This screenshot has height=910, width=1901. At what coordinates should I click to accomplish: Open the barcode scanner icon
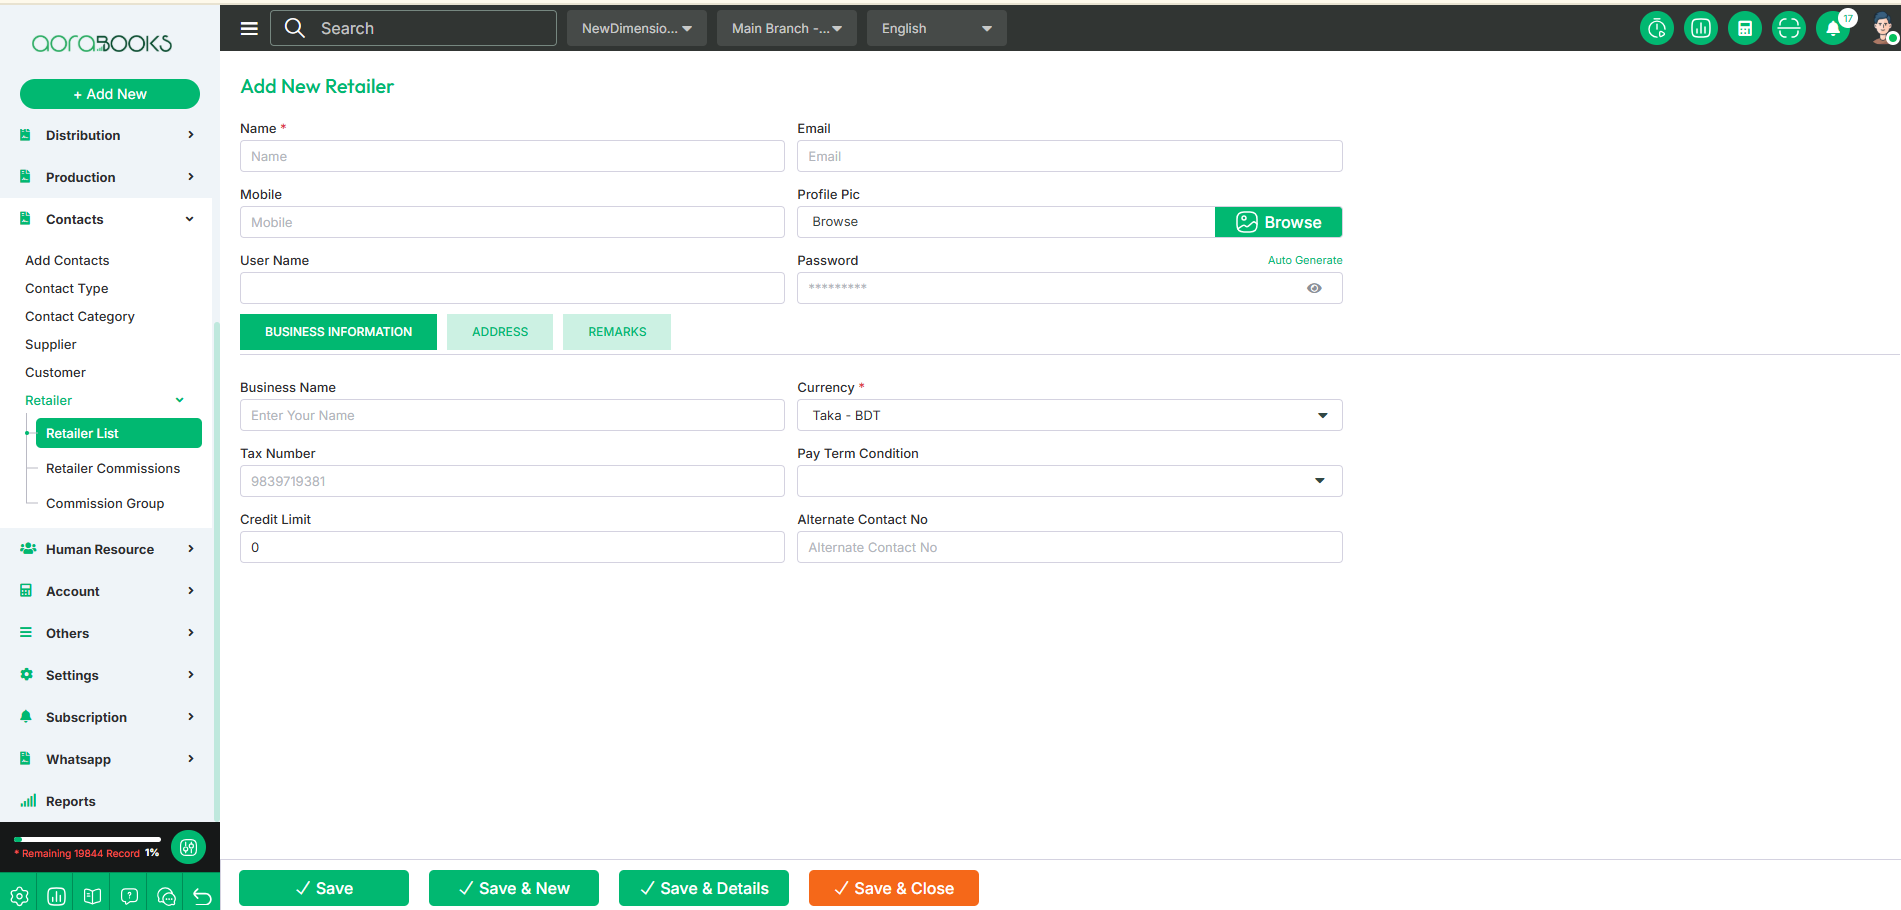coord(1788,28)
